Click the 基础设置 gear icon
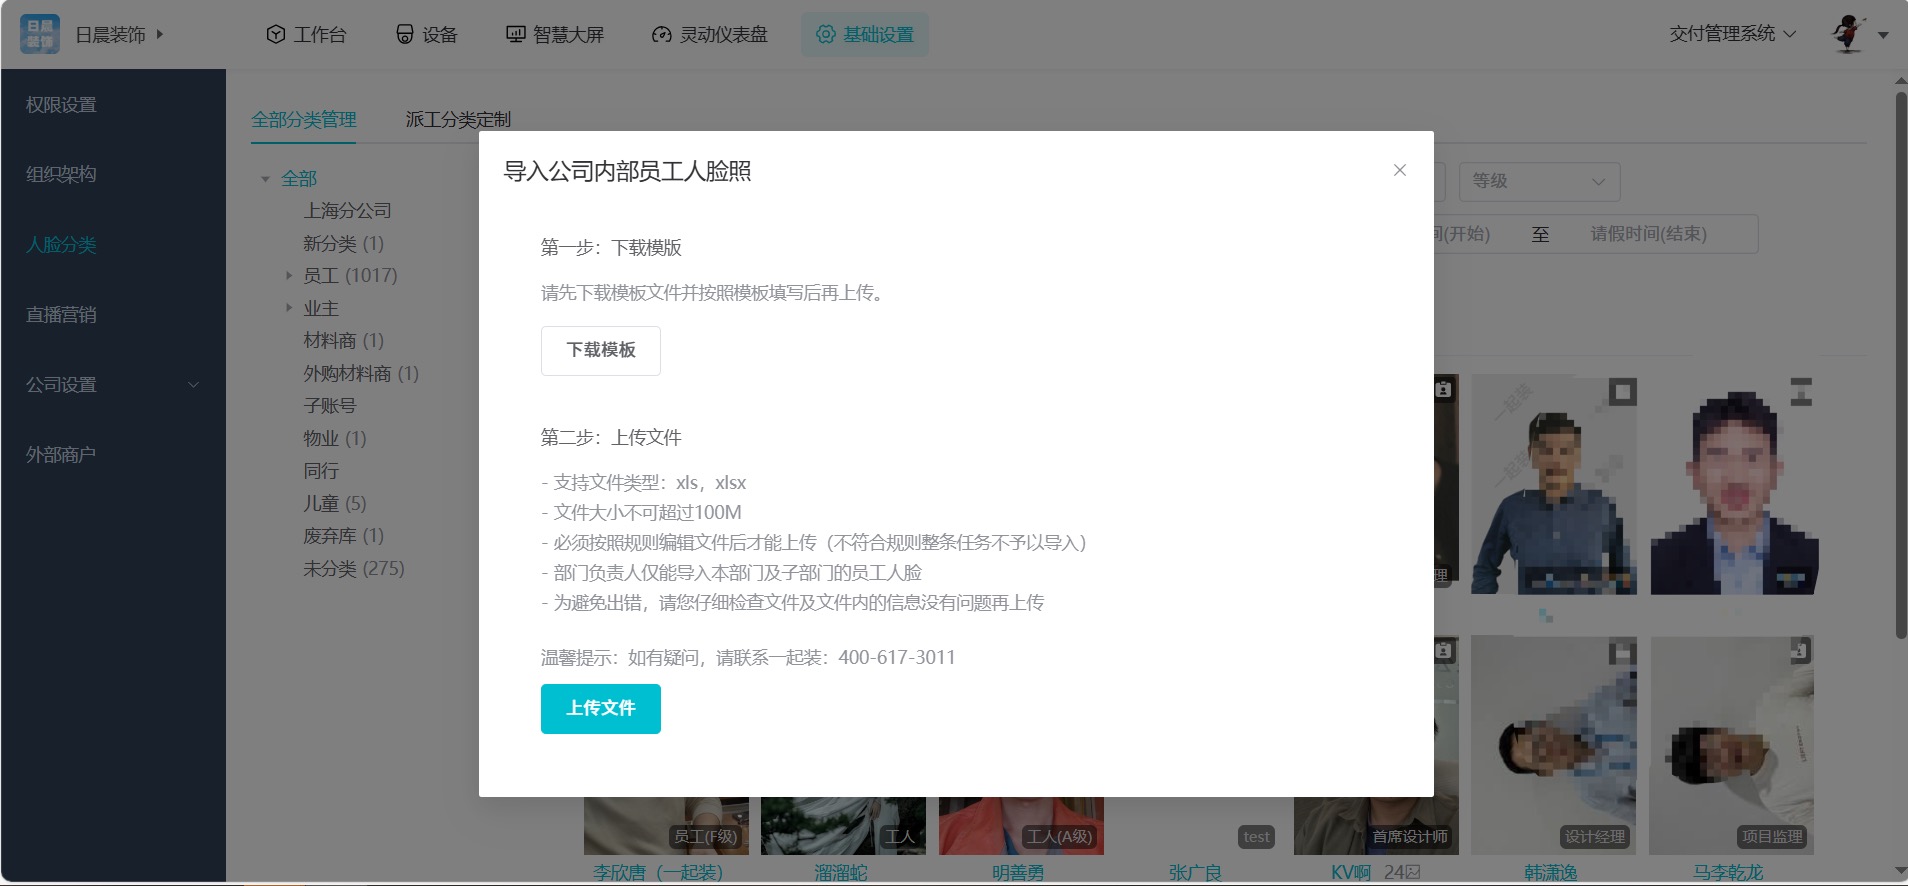Screen dimensions: 1908x886 (x=825, y=35)
